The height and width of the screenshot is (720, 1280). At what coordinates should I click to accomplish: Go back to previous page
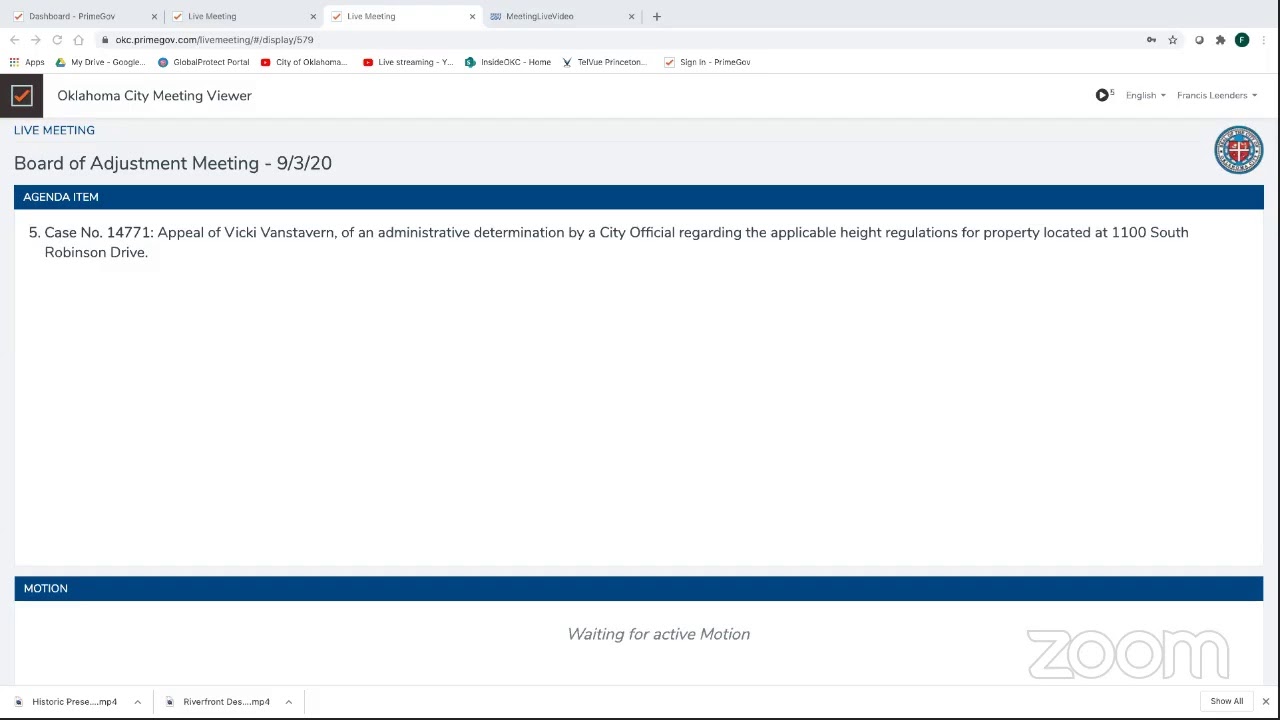point(14,40)
